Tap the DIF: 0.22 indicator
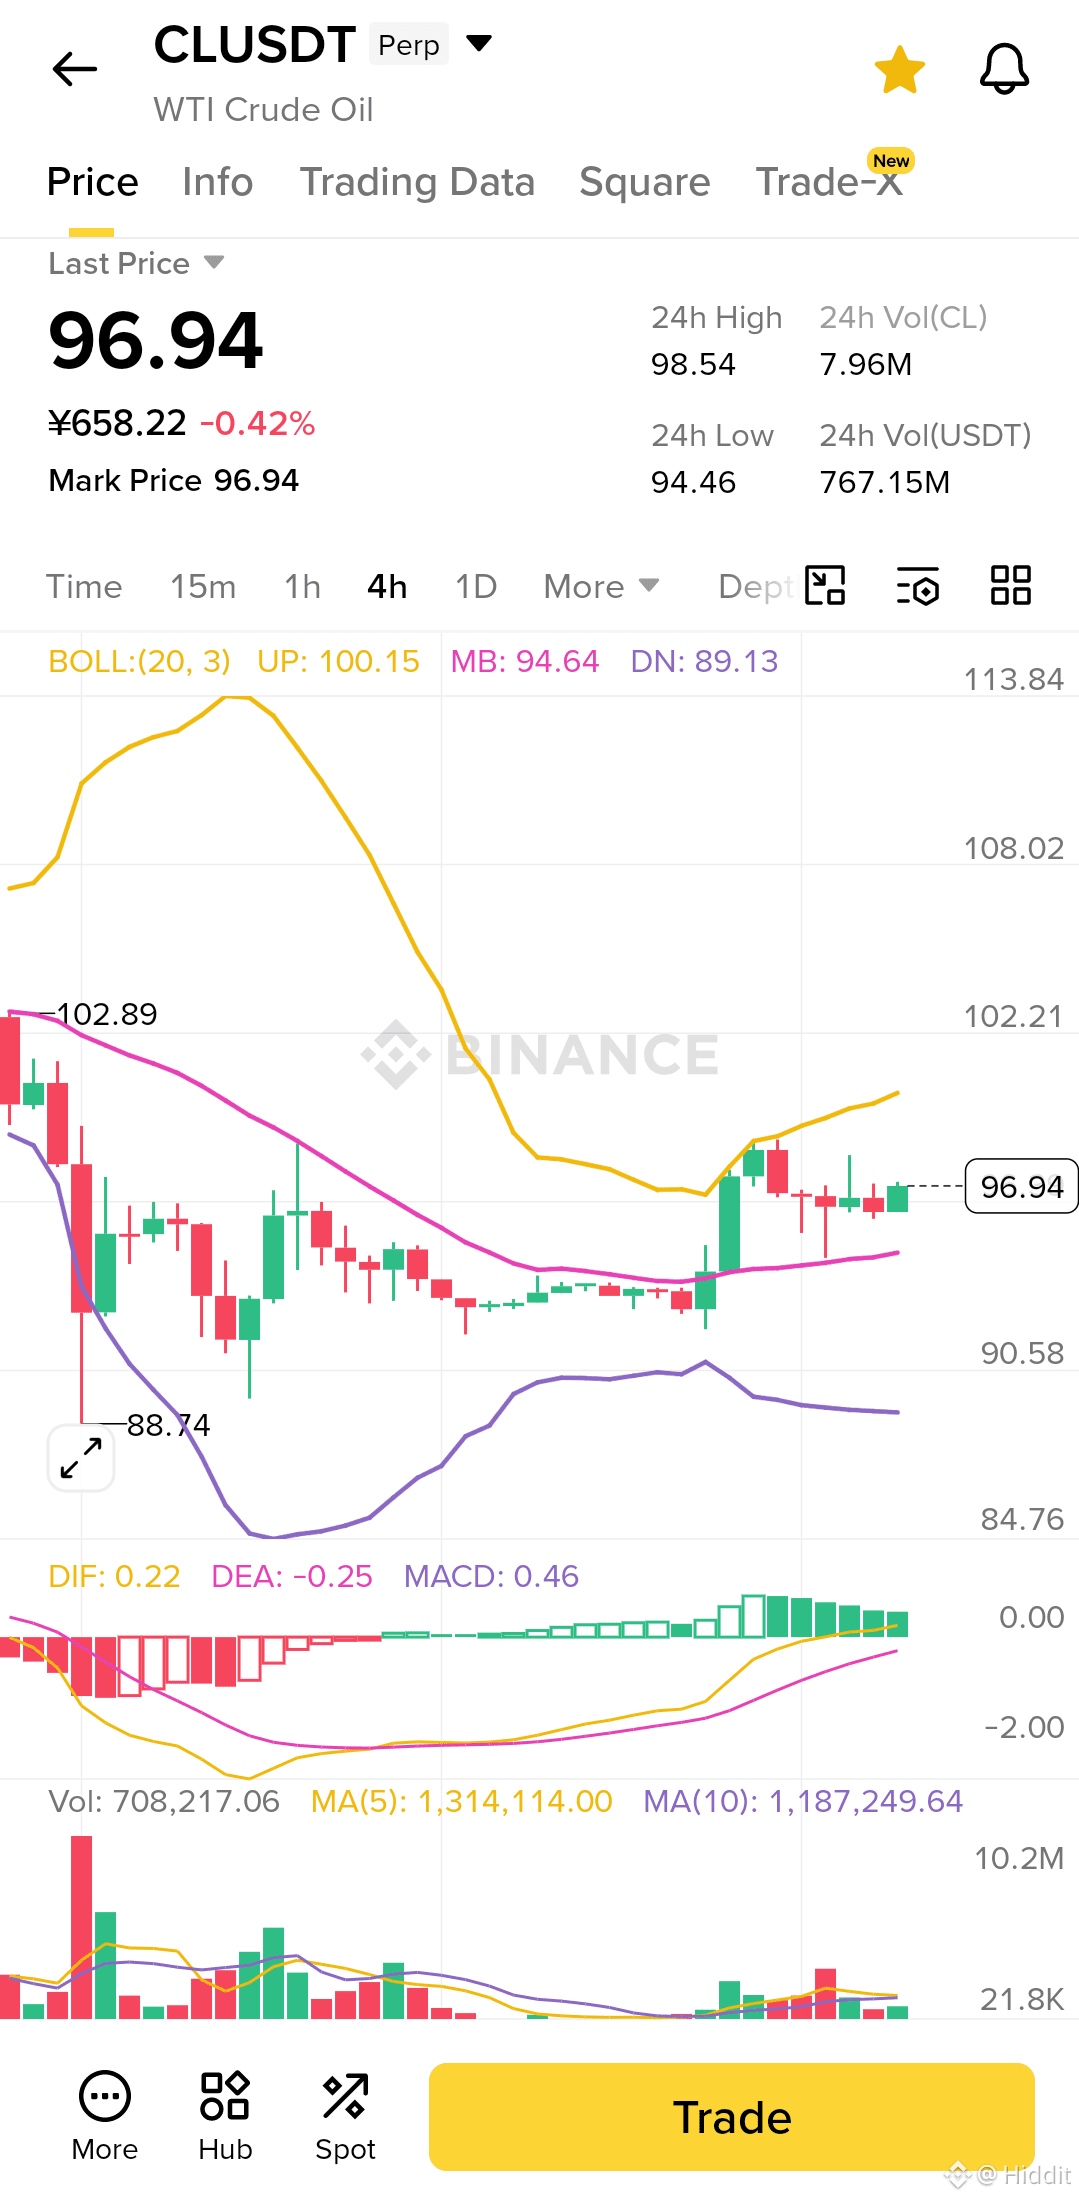This screenshot has height=2200, width=1079. click(114, 1576)
